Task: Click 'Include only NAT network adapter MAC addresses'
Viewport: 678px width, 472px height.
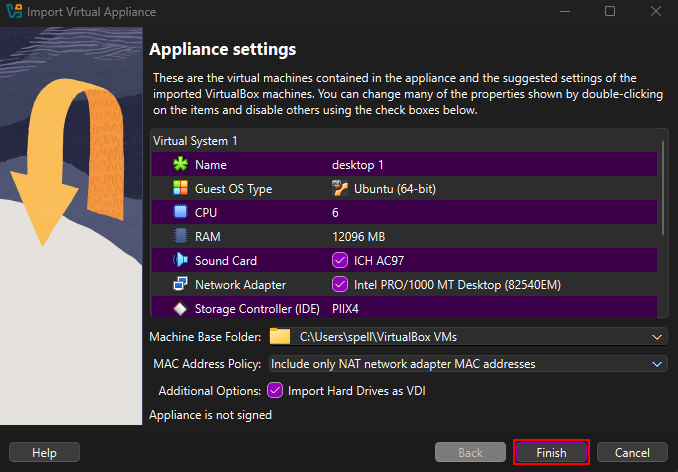Action: click(x=468, y=364)
